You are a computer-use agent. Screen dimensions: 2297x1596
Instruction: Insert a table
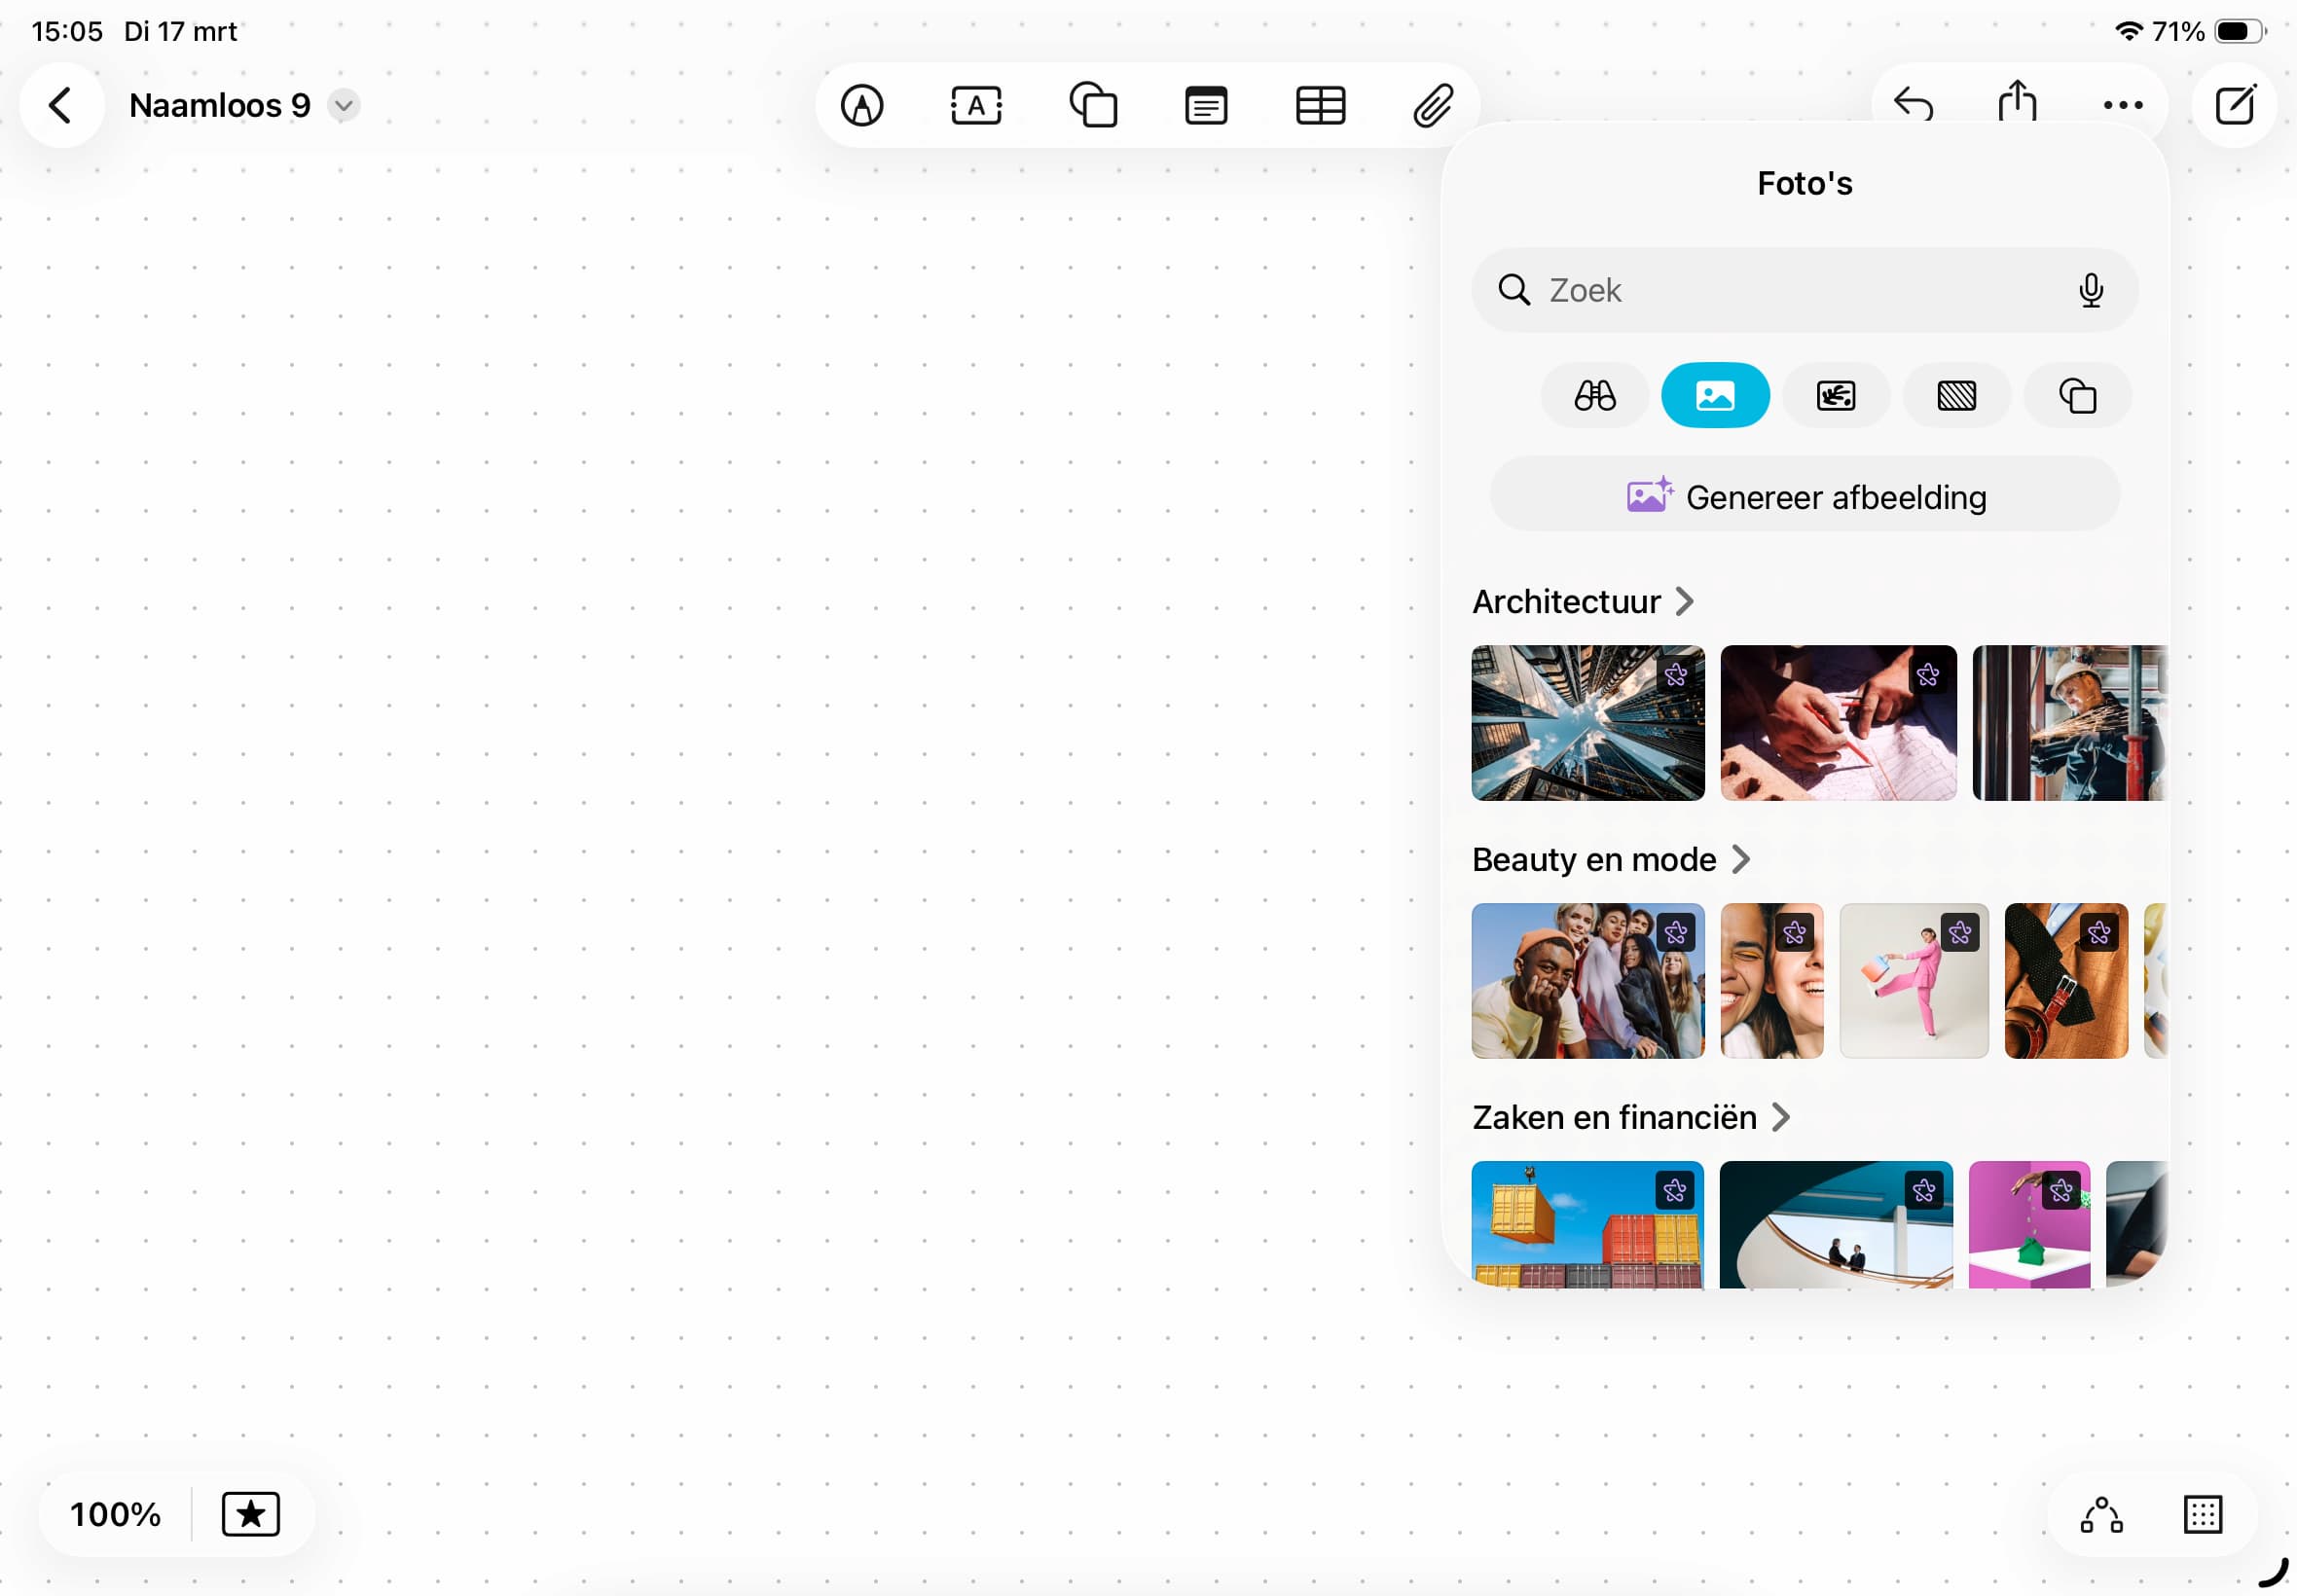pyautogui.click(x=1320, y=105)
